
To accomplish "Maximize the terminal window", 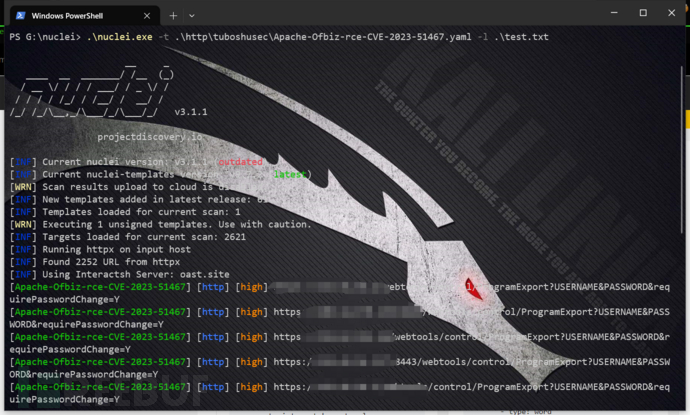I will tap(643, 13).
